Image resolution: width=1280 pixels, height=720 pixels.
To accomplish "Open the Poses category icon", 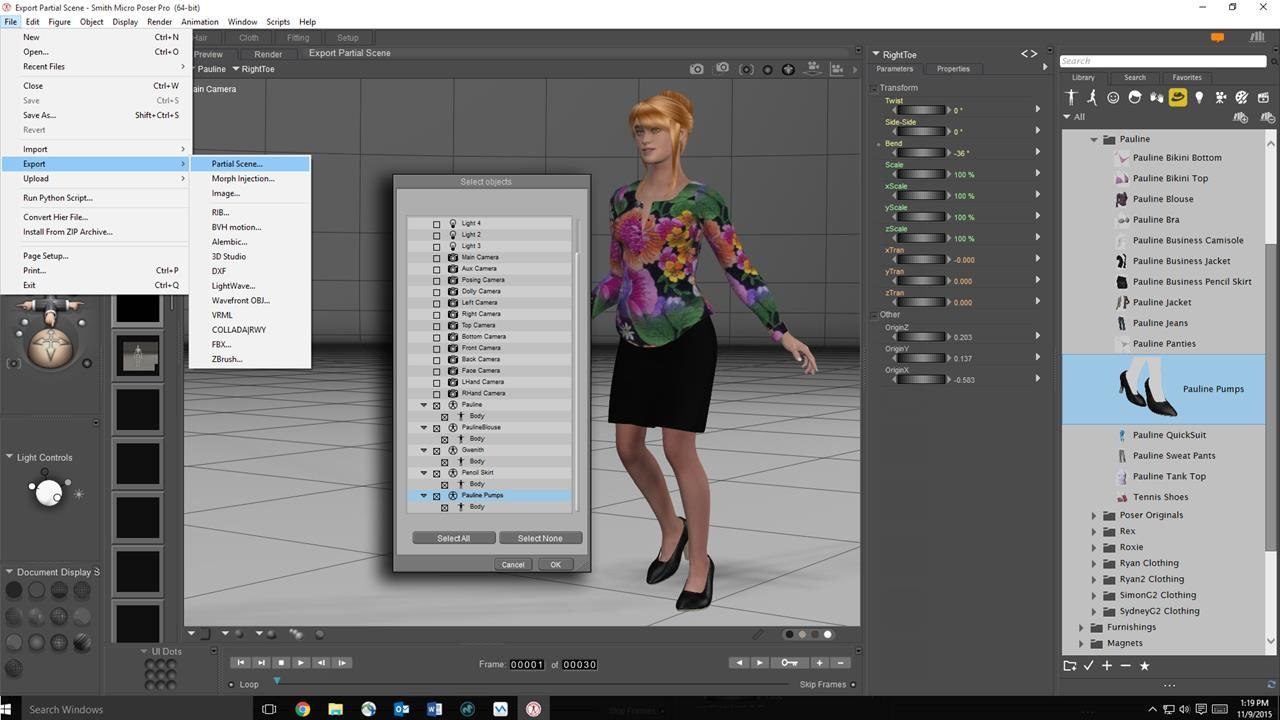I will 1092,97.
